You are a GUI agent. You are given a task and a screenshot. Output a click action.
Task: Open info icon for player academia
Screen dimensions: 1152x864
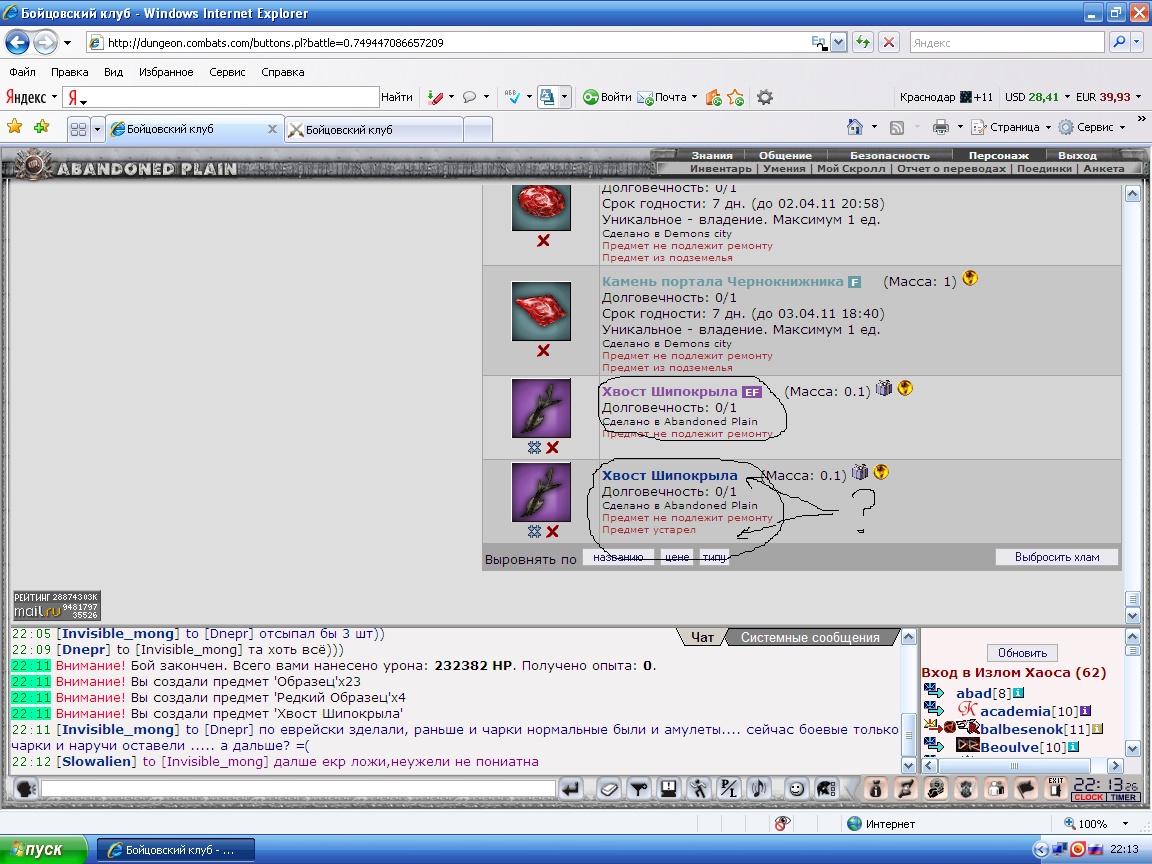point(1085,710)
